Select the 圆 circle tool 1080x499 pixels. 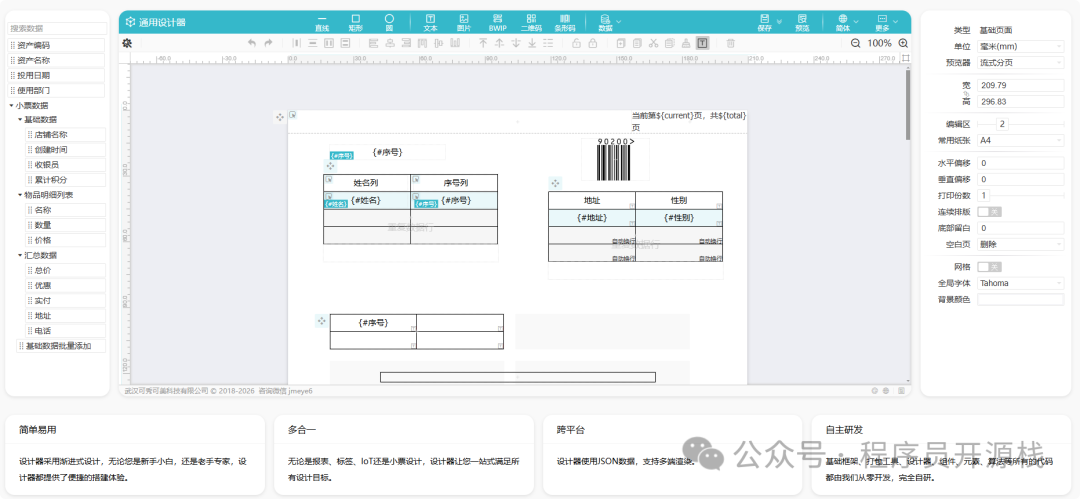[389, 22]
